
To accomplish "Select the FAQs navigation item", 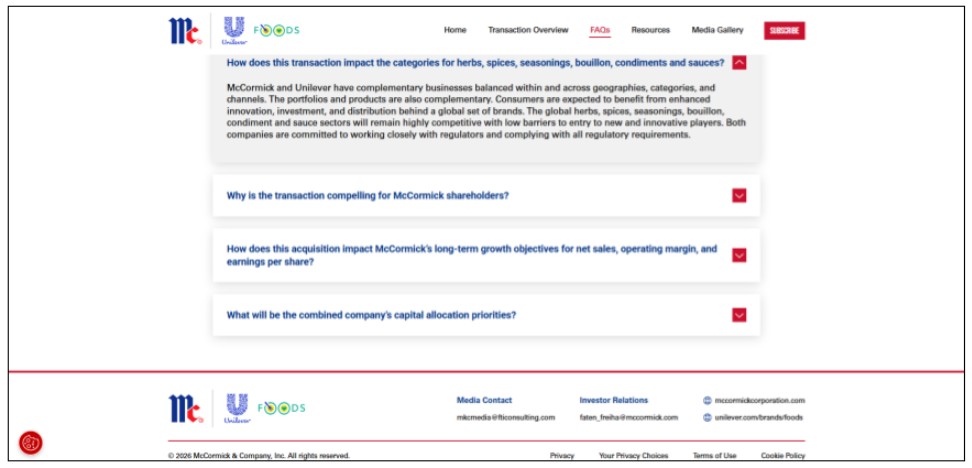I will coord(600,30).
